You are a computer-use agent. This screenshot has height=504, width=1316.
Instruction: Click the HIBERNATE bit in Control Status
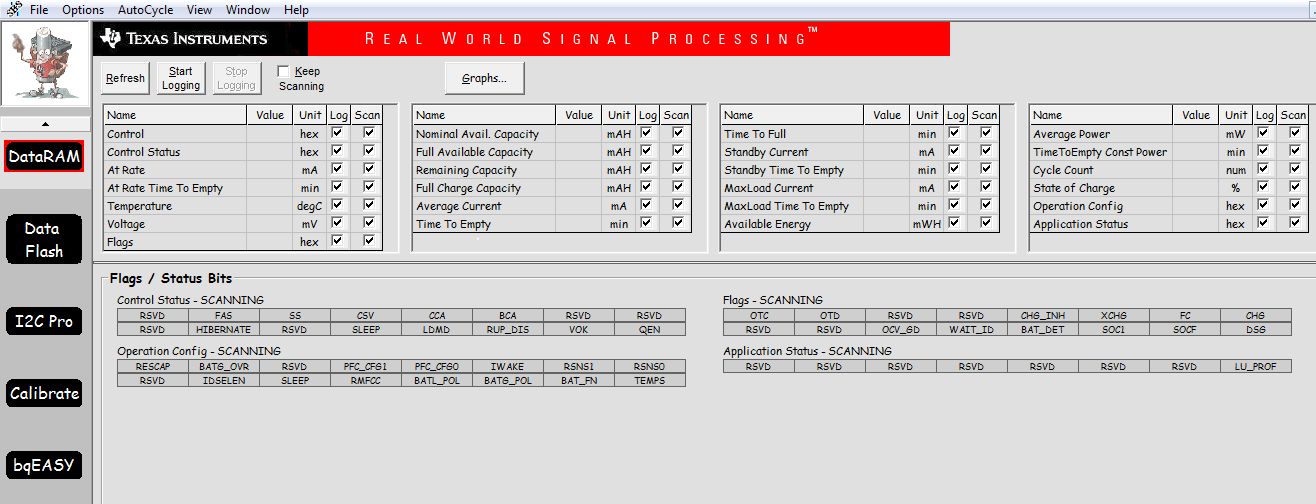click(224, 329)
